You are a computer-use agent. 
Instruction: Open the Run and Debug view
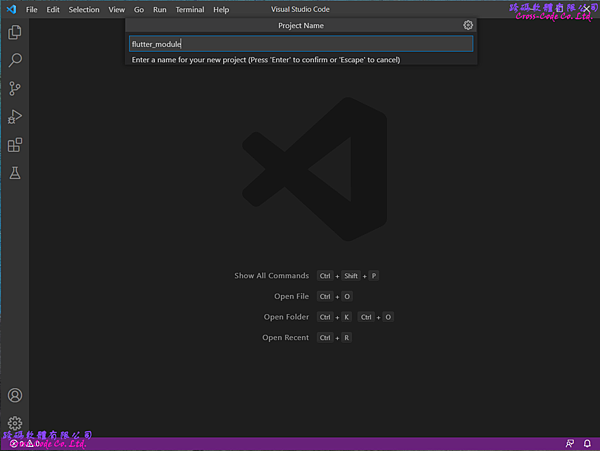point(15,117)
